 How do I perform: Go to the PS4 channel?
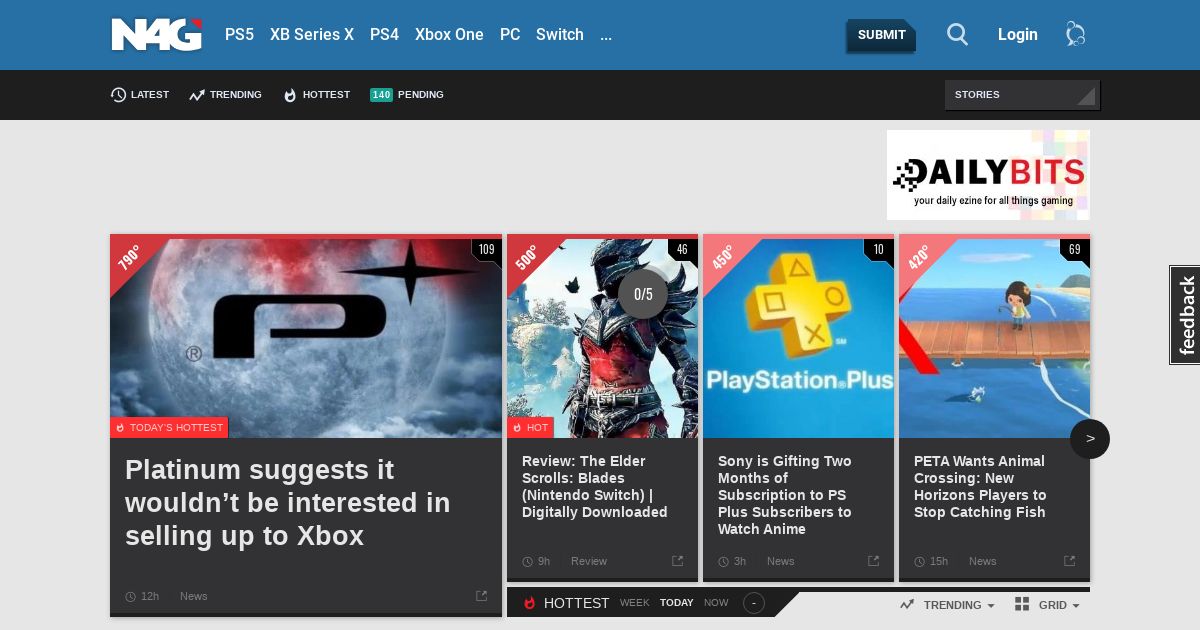[384, 34]
